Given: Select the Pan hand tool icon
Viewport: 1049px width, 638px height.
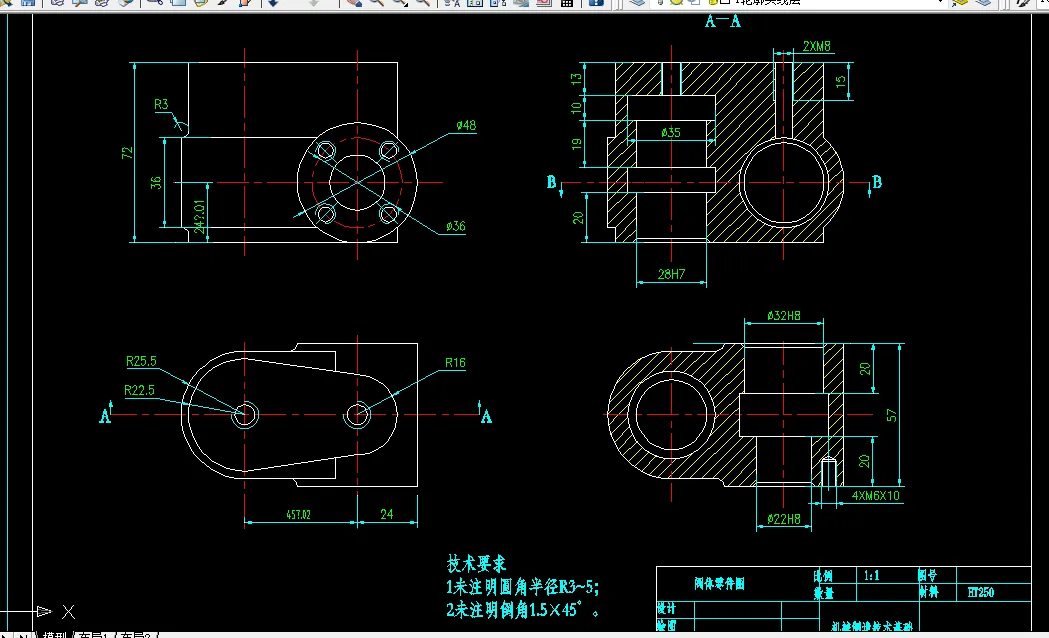Looking at the screenshot, I should 354,4.
